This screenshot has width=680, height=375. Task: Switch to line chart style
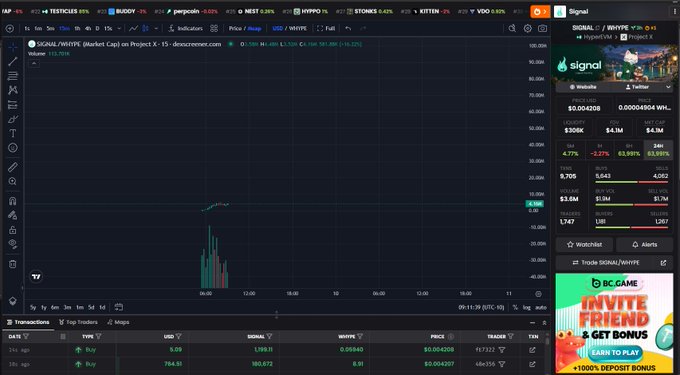point(134,29)
